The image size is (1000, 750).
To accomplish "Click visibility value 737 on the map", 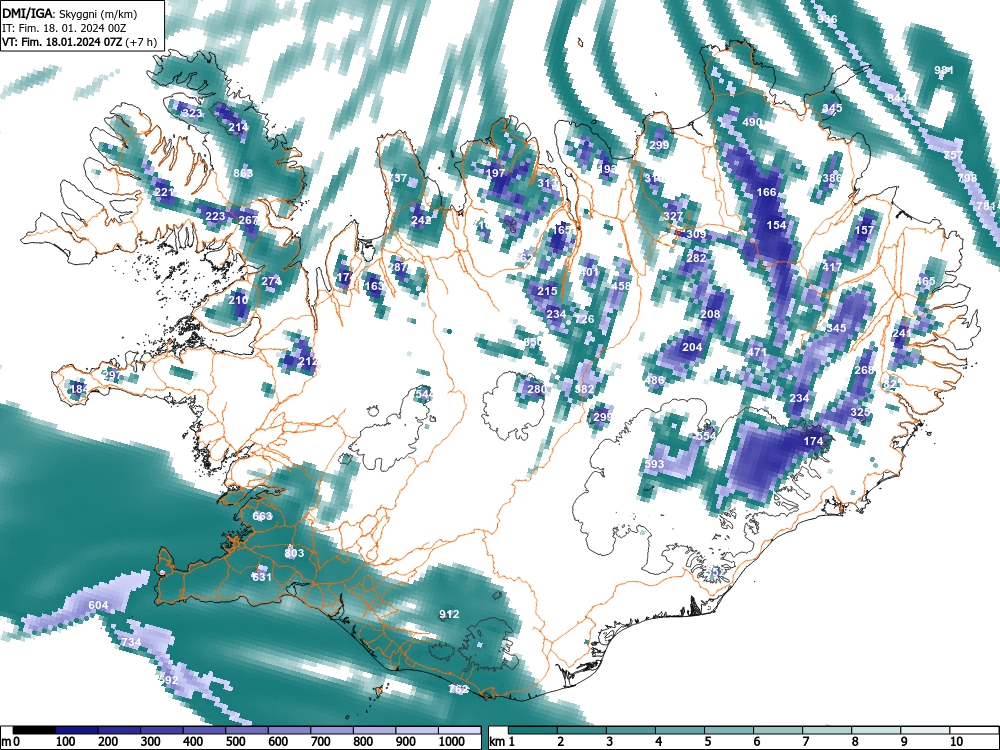I will [398, 178].
